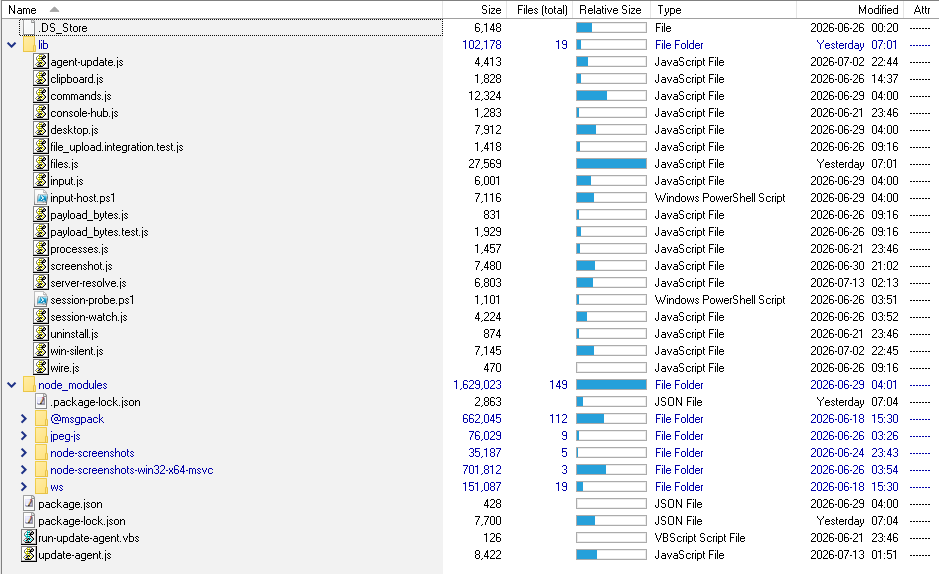Click the file count 112
Viewport: 939px width, 574px height.
(558, 419)
